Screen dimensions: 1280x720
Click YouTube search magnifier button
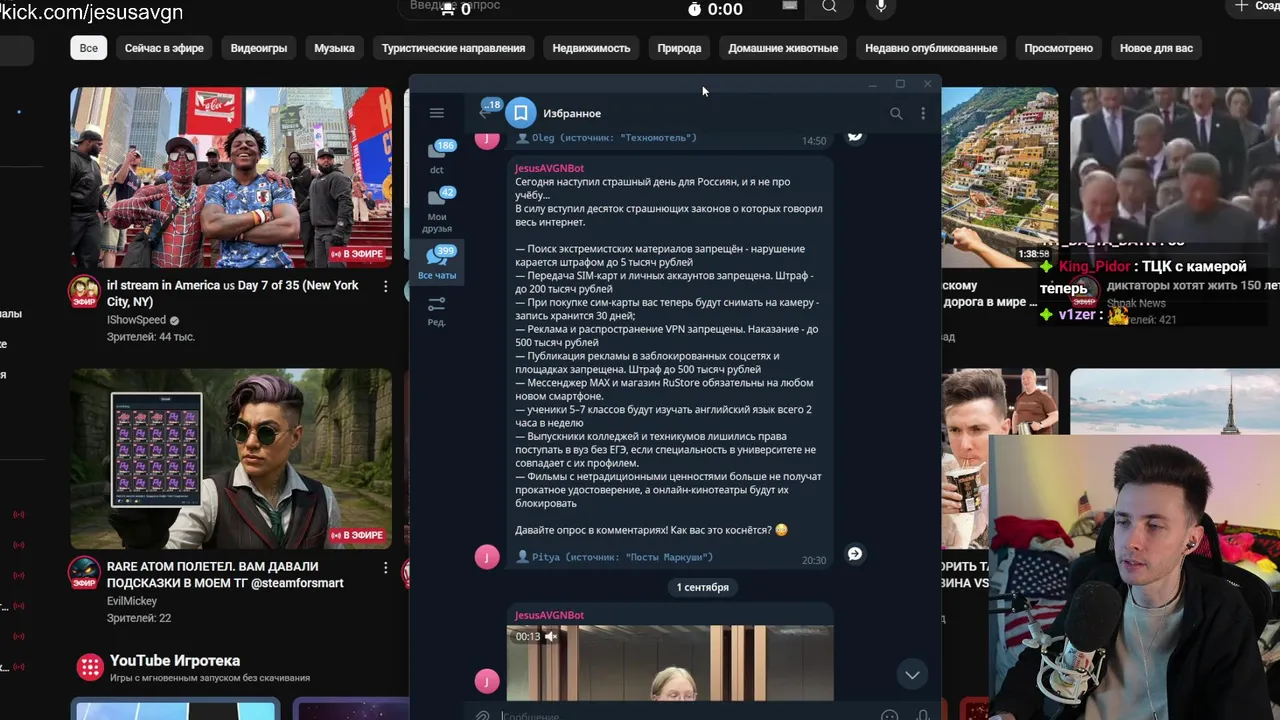click(829, 7)
